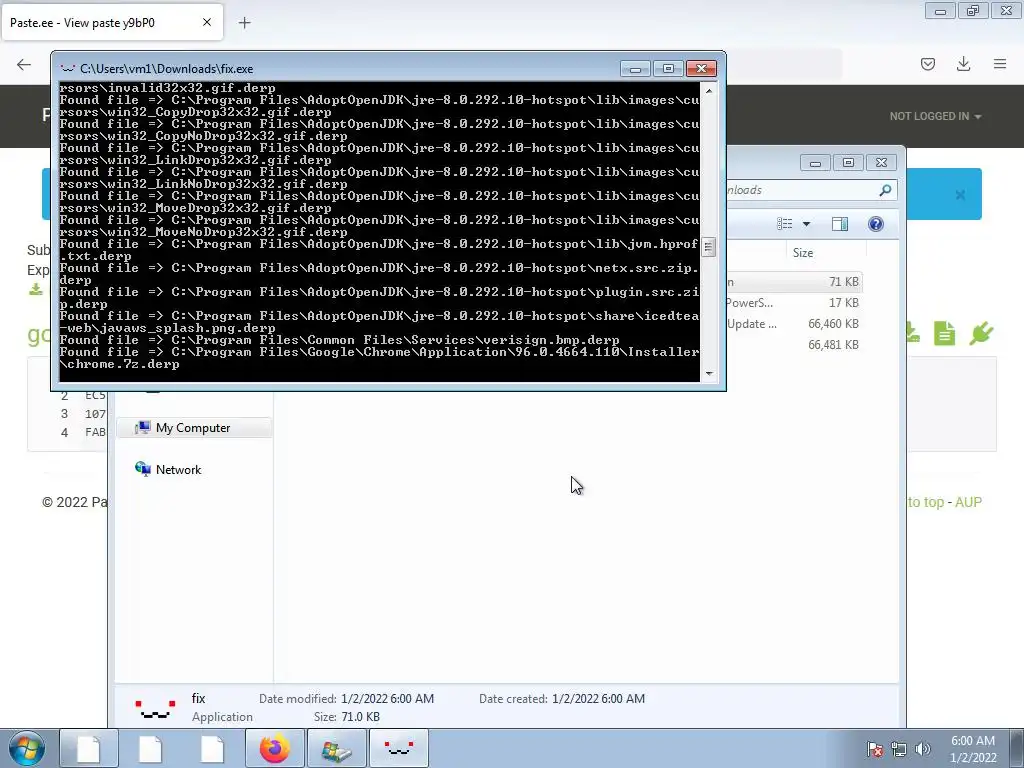Image resolution: width=1024 pixels, height=768 pixels.
Task: Open the third blank document taskbar icon
Action: click(212, 748)
